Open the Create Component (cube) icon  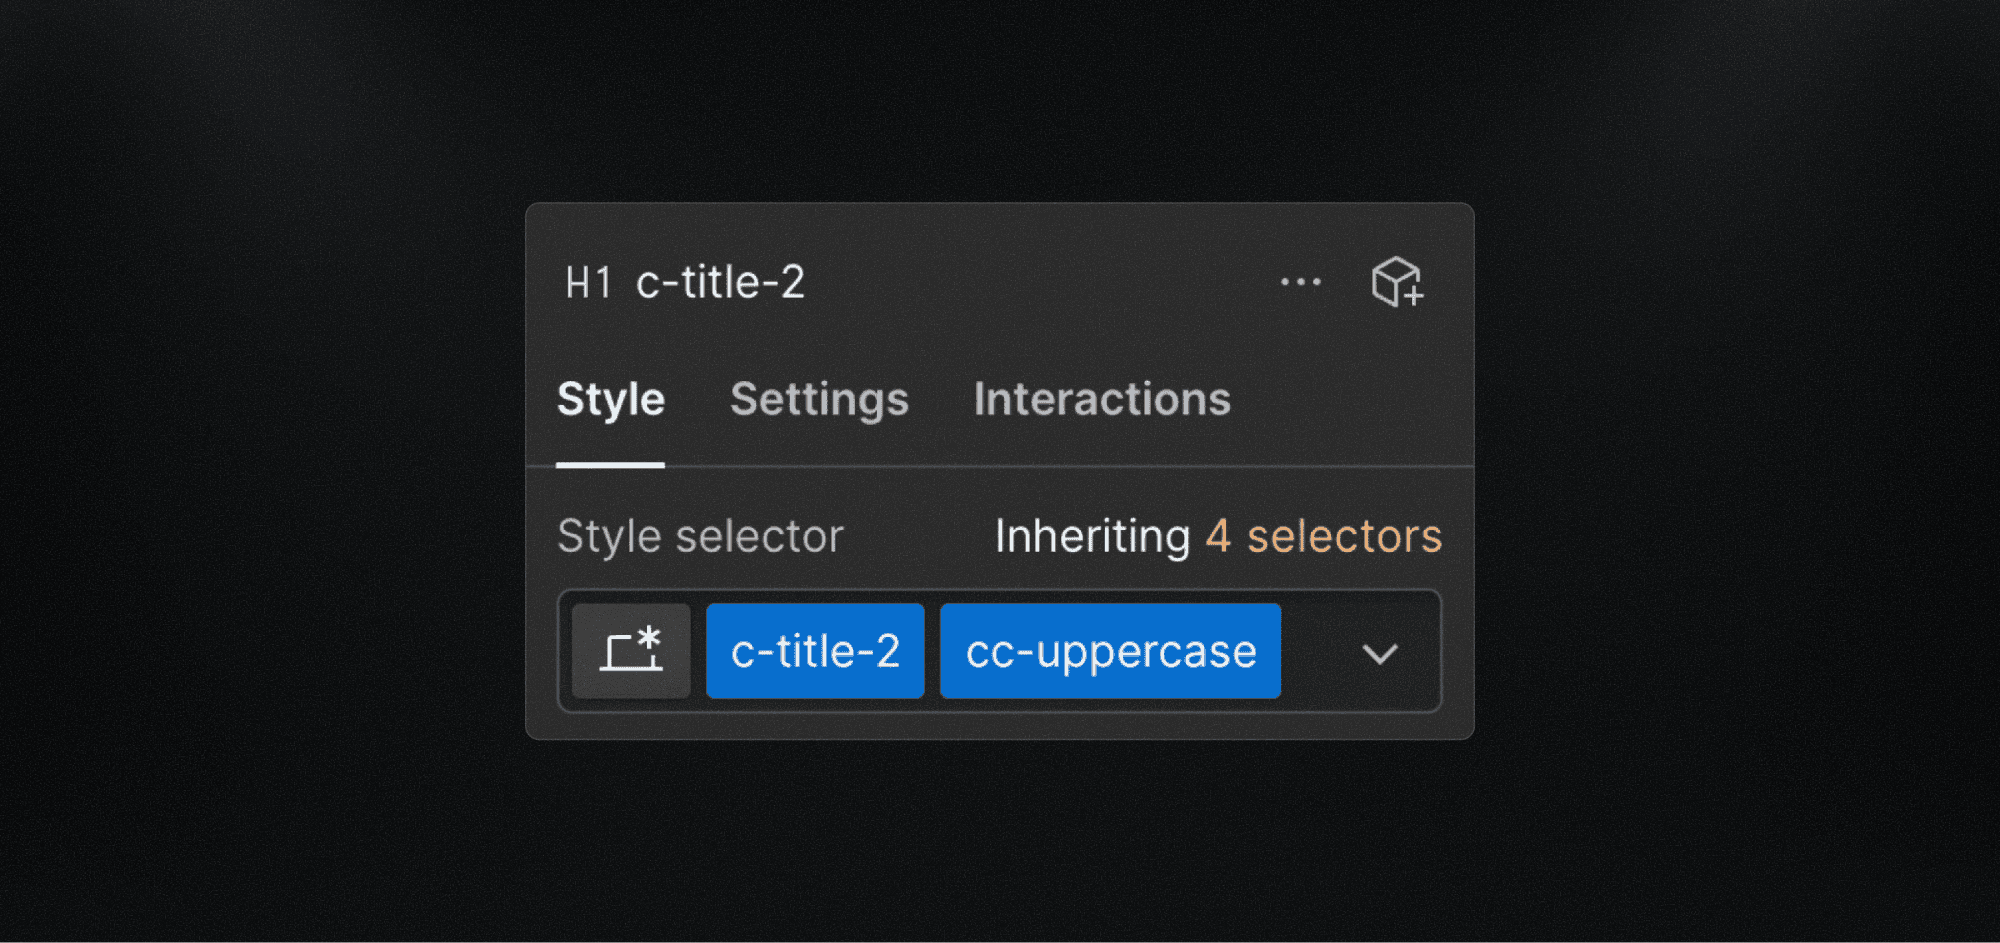tap(1397, 282)
